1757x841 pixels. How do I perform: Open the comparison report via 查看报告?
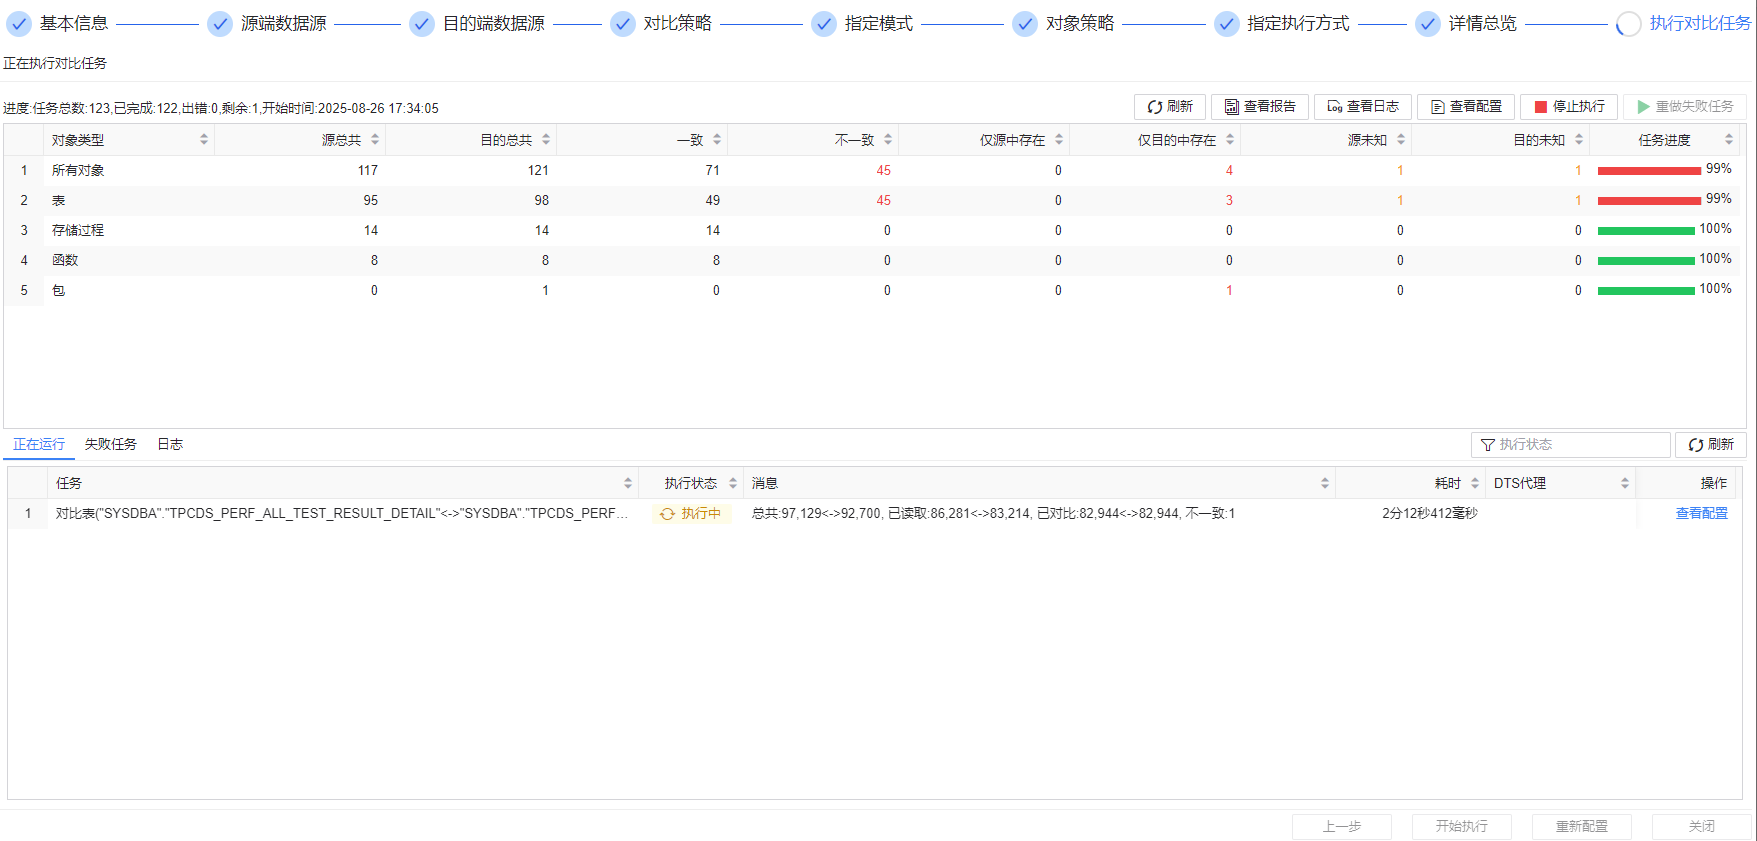(x=1260, y=107)
